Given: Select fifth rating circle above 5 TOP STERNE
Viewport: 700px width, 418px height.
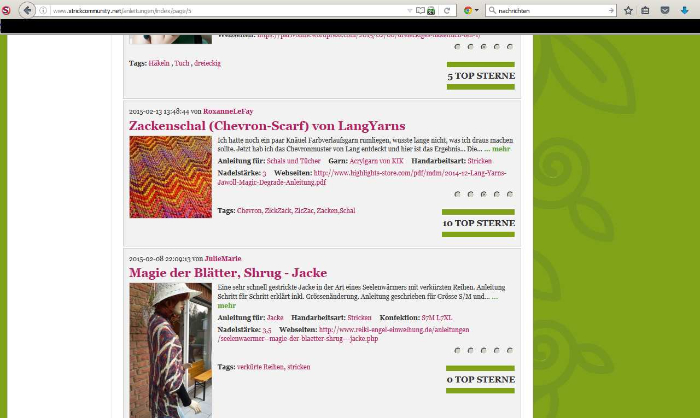Looking at the screenshot, I should click(510, 46).
